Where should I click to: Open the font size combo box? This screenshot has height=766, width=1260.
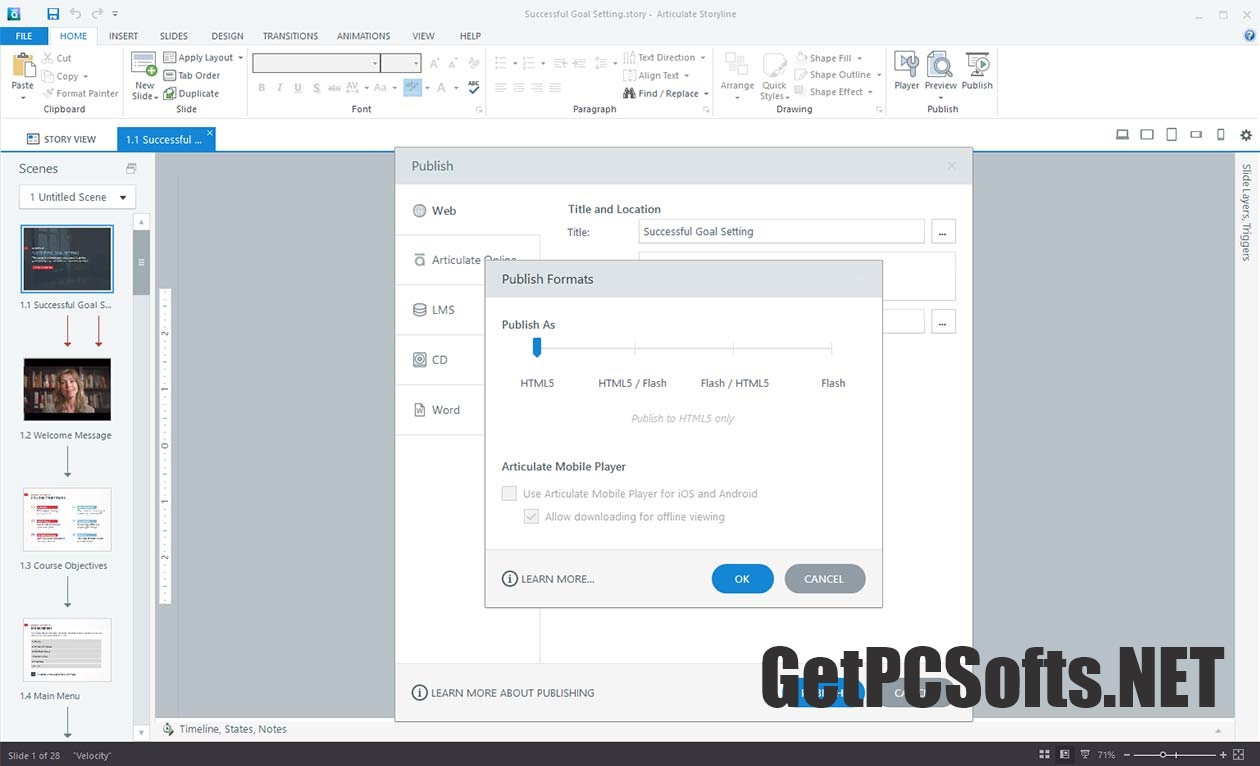(401, 63)
